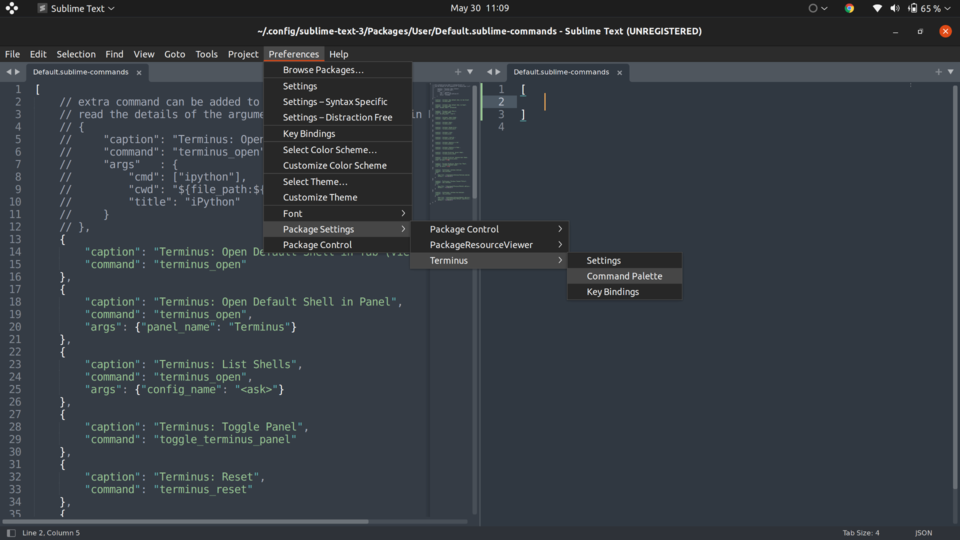Select Browse Packages… from Preferences menu

323,70
